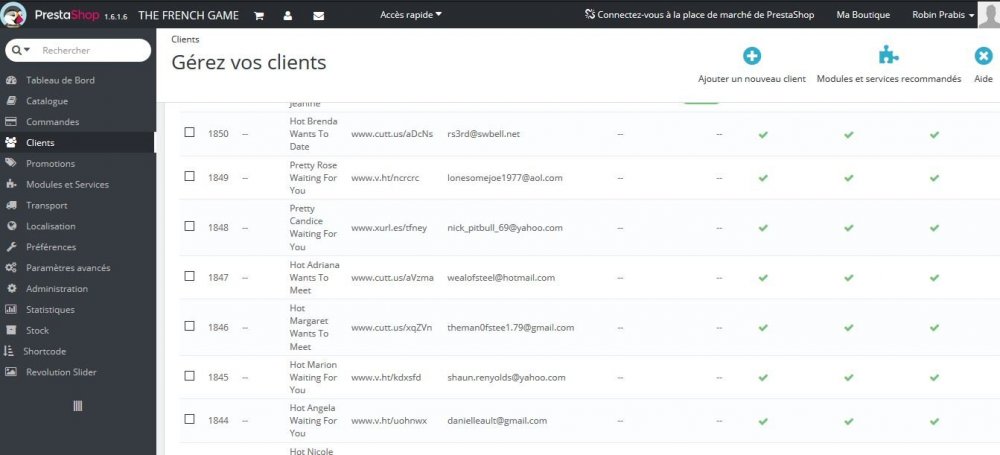The height and width of the screenshot is (455, 1000).
Task: Go to Modules et Services menu
Action: click(x=67, y=184)
